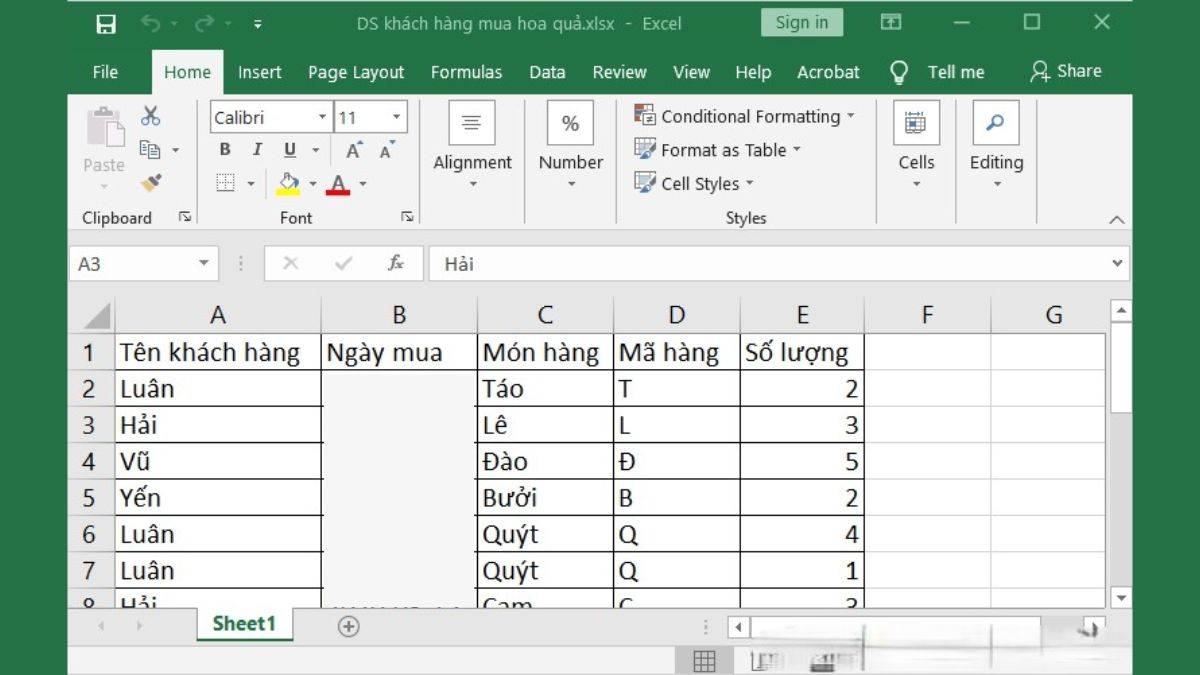This screenshot has width=1200, height=675.
Task: Open the Formulas tab
Action: pos(466,72)
